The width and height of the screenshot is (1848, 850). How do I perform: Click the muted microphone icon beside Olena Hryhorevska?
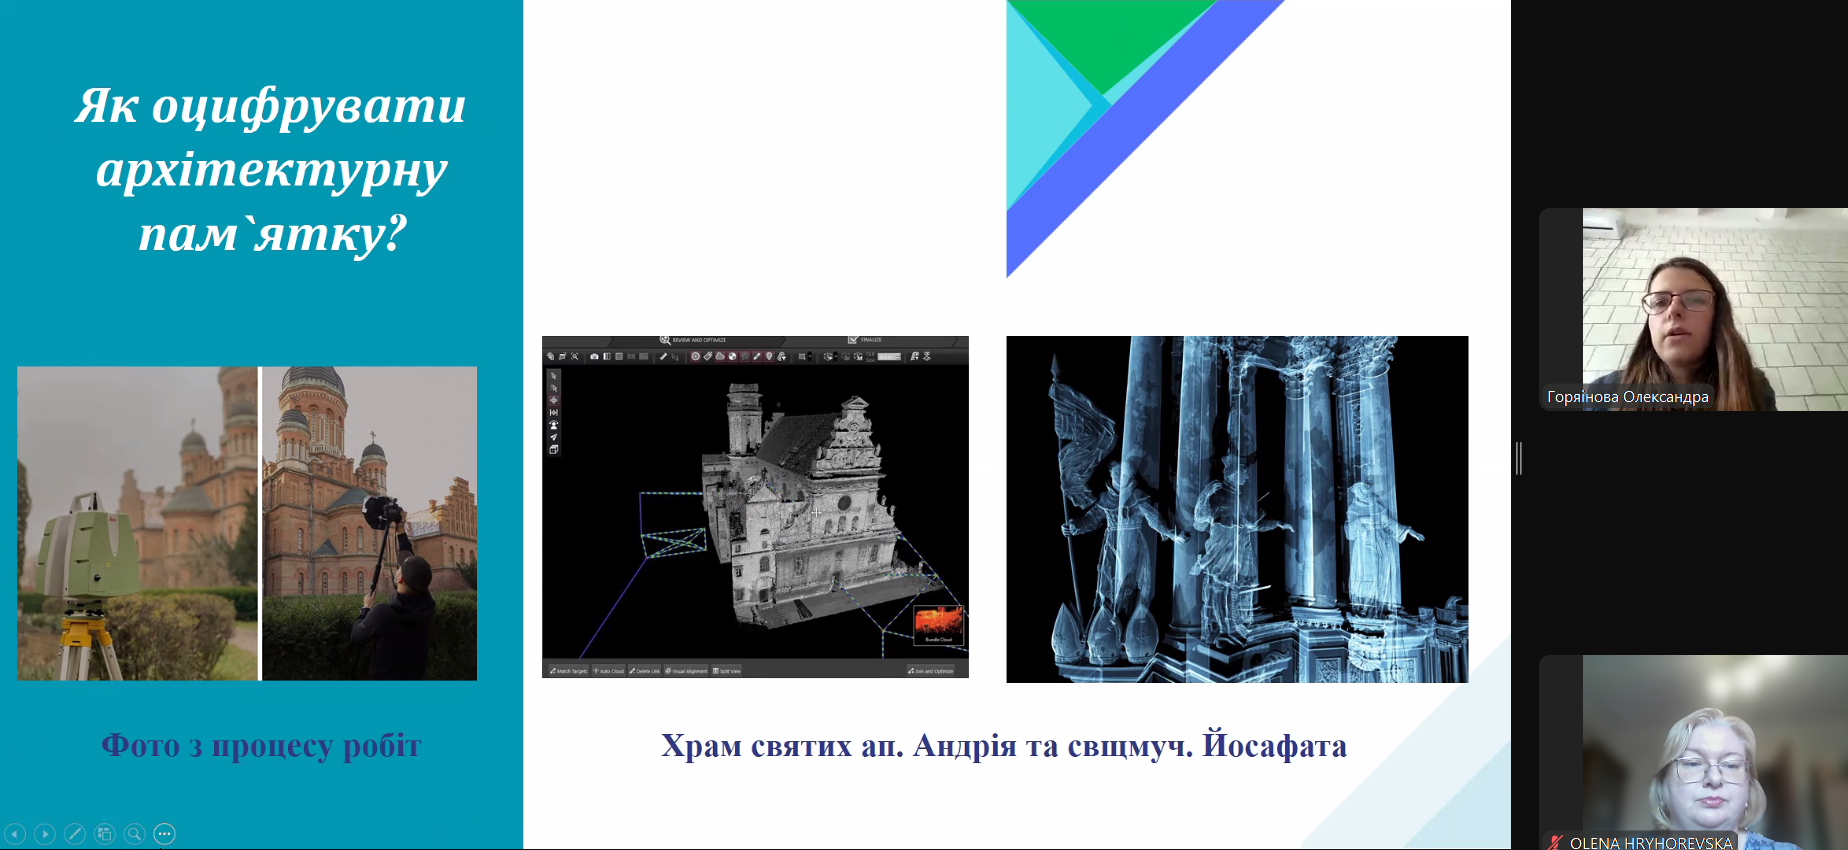pyautogui.click(x=1555, y=842)
